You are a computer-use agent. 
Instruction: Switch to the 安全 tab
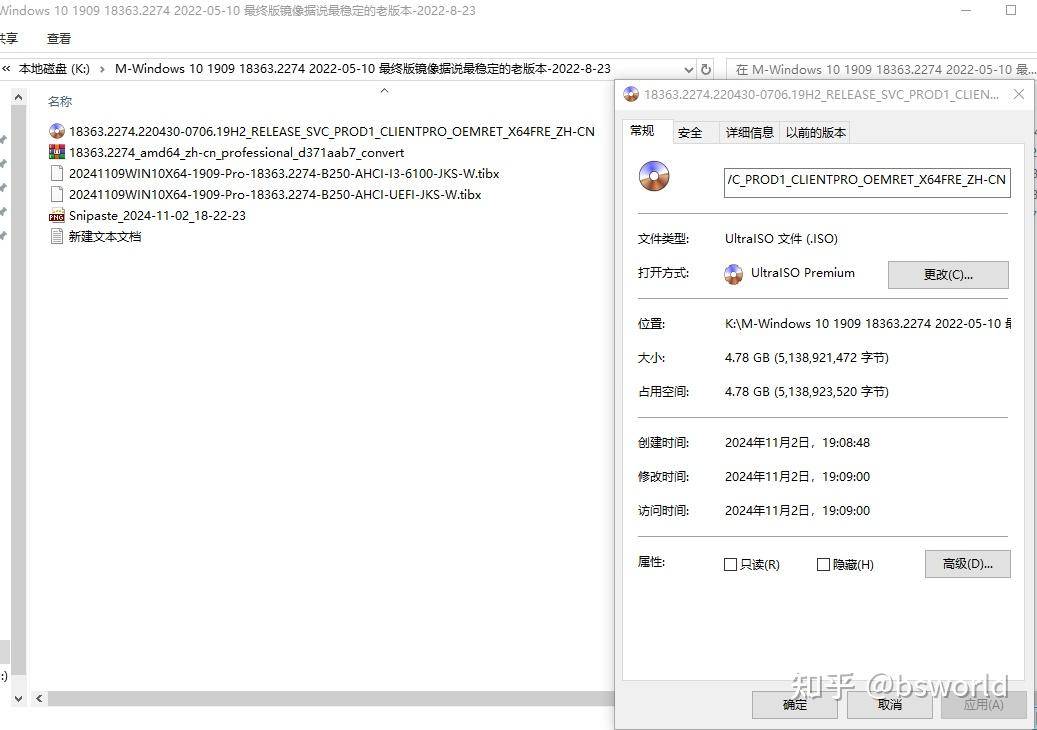(690, 132)
